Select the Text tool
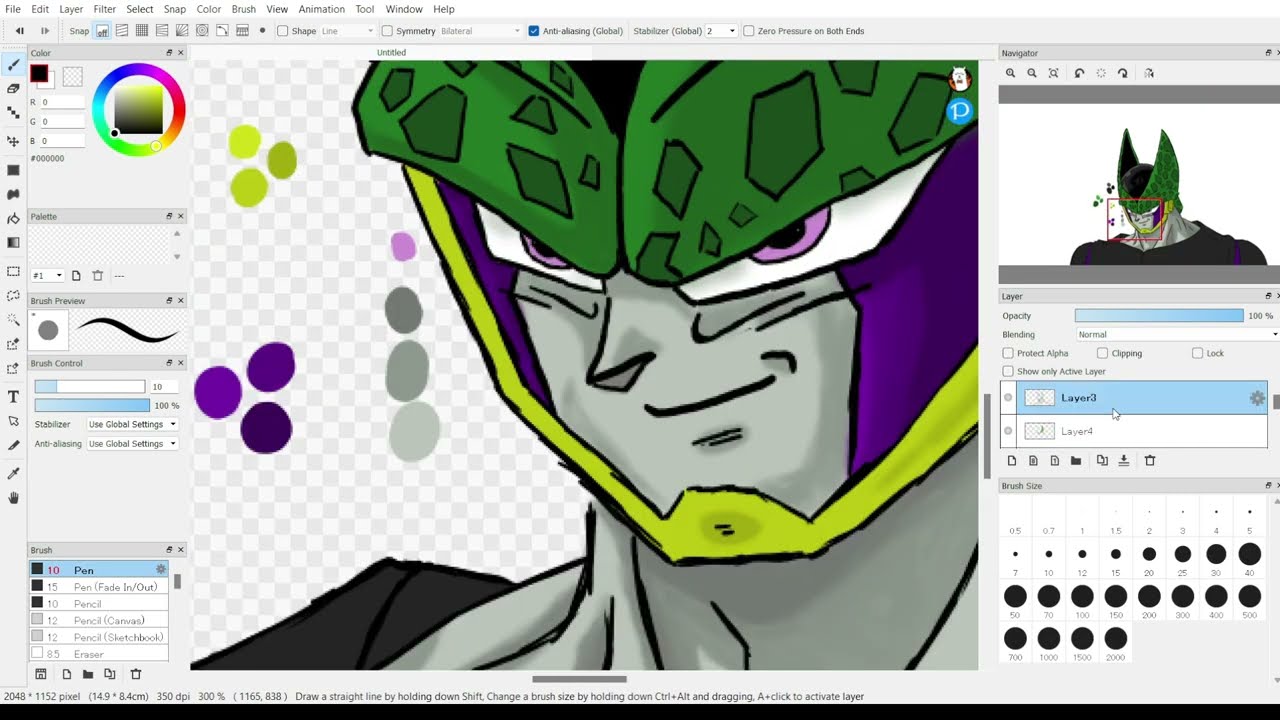This screenshot has height=720, width=1280. [x=13, y=397]
